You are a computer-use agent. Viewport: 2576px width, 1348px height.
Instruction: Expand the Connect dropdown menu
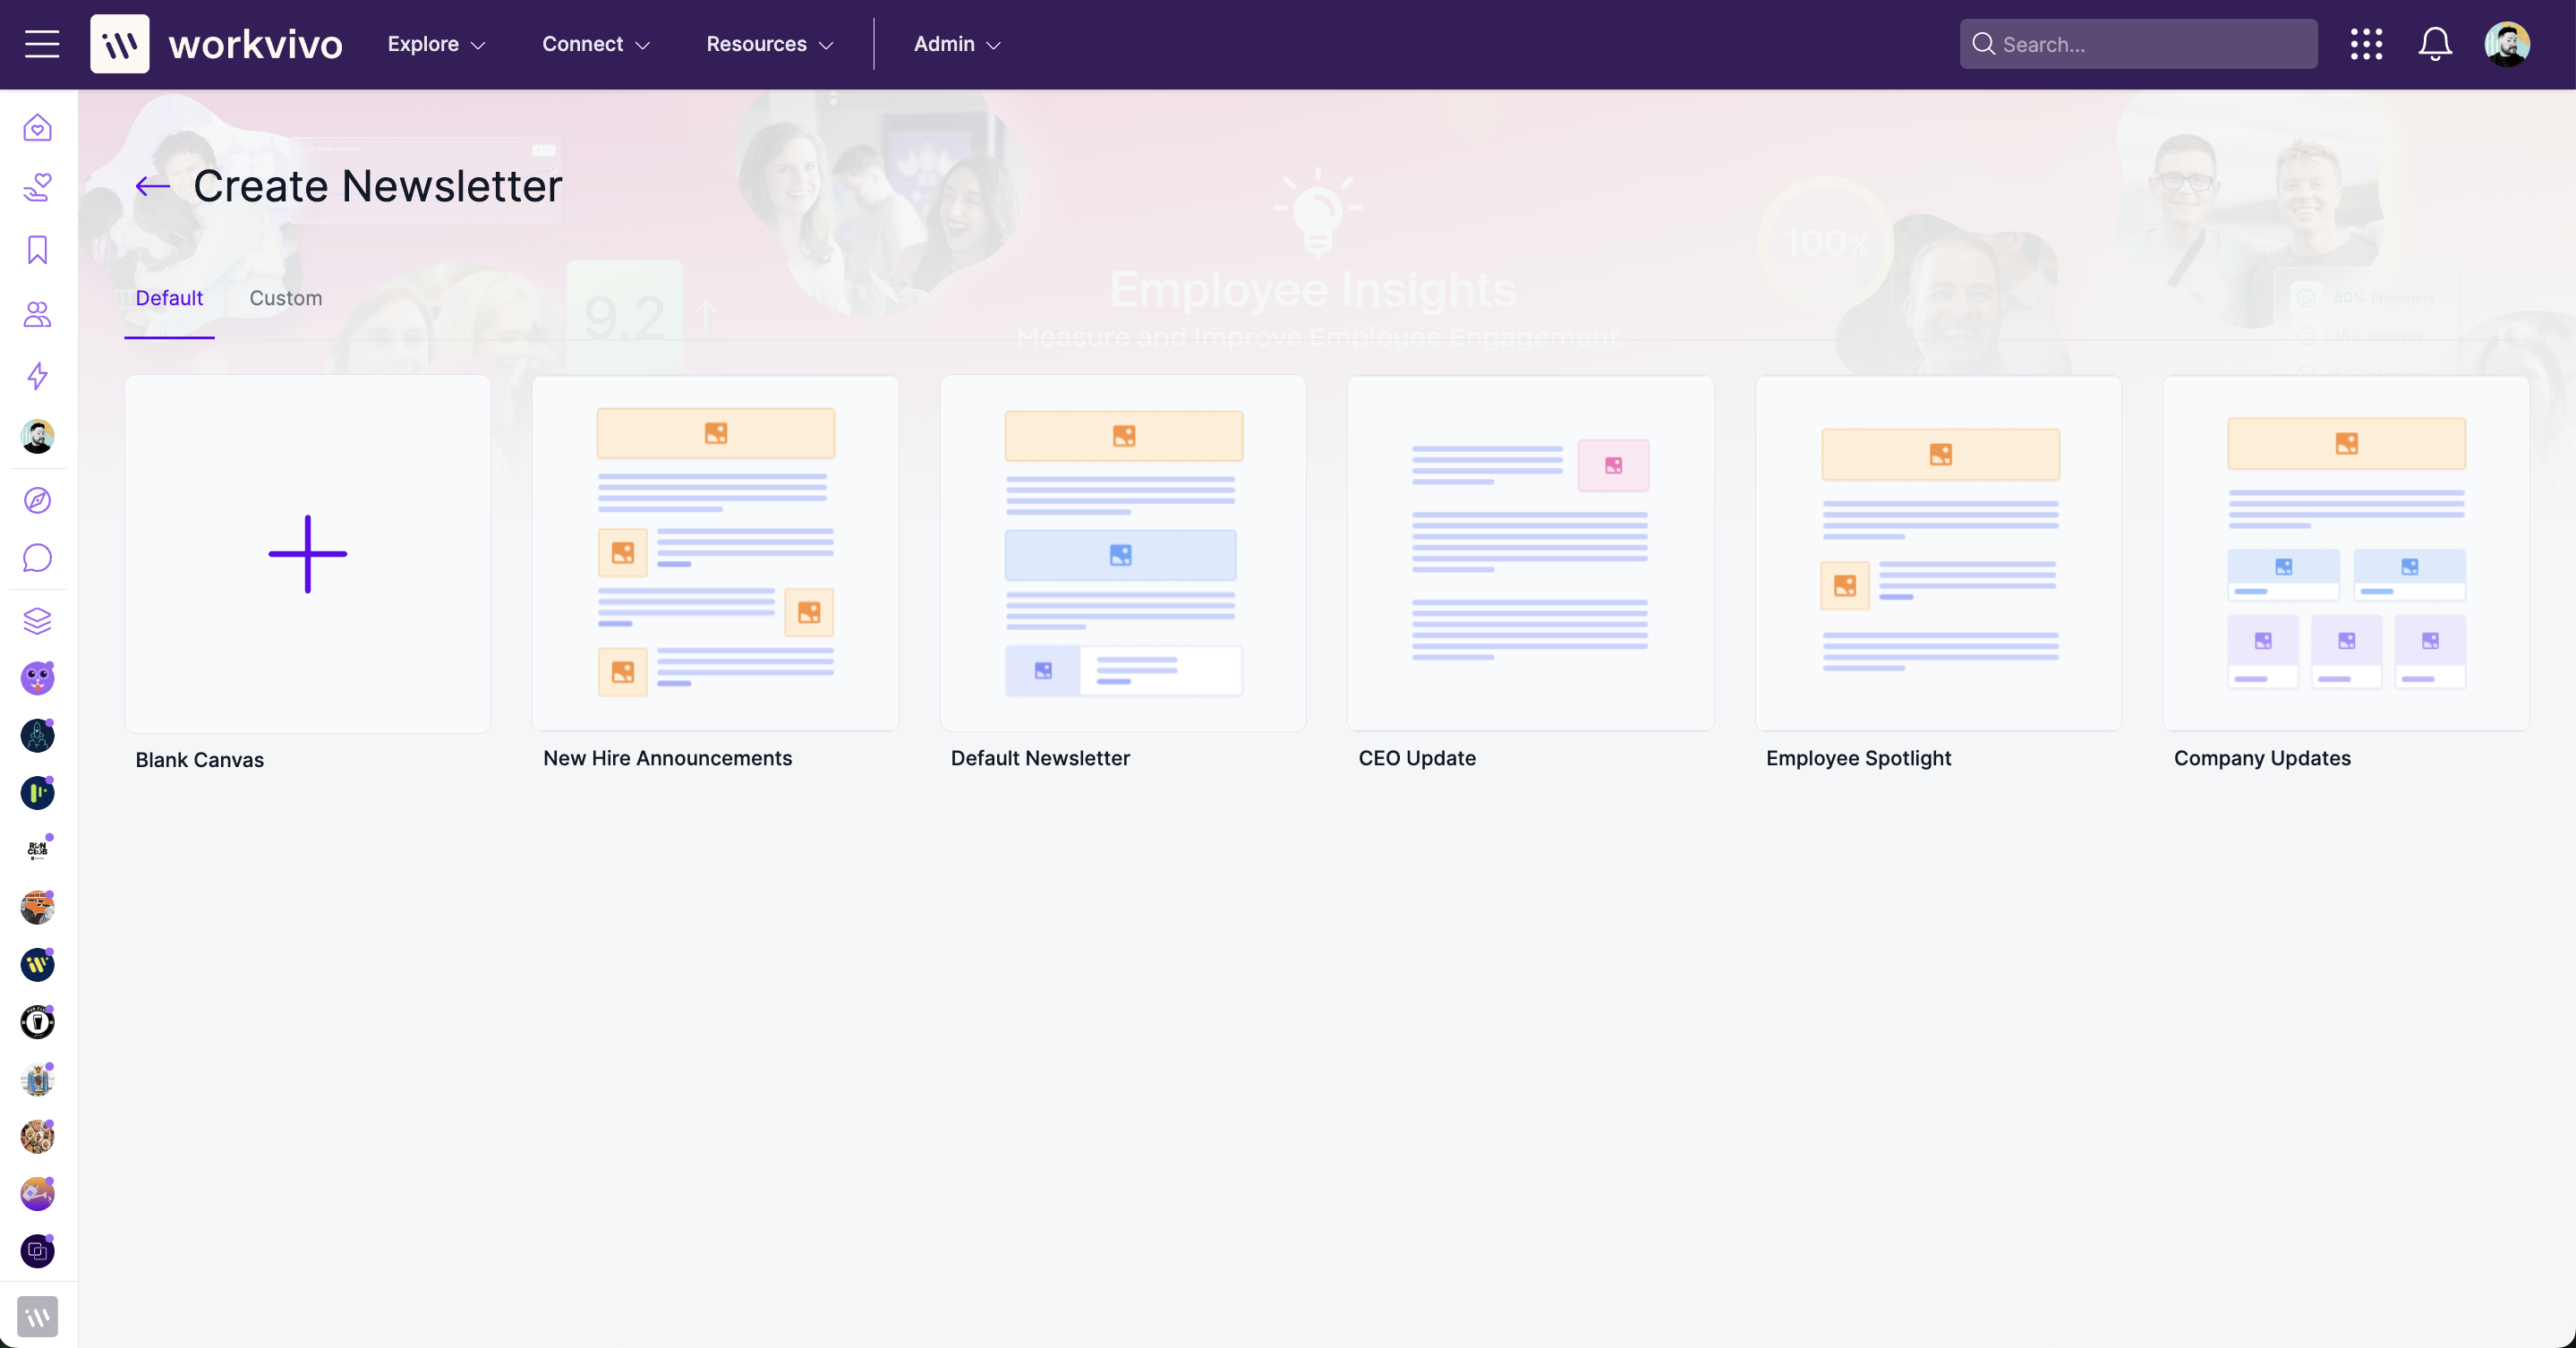(x=596, y=44)
